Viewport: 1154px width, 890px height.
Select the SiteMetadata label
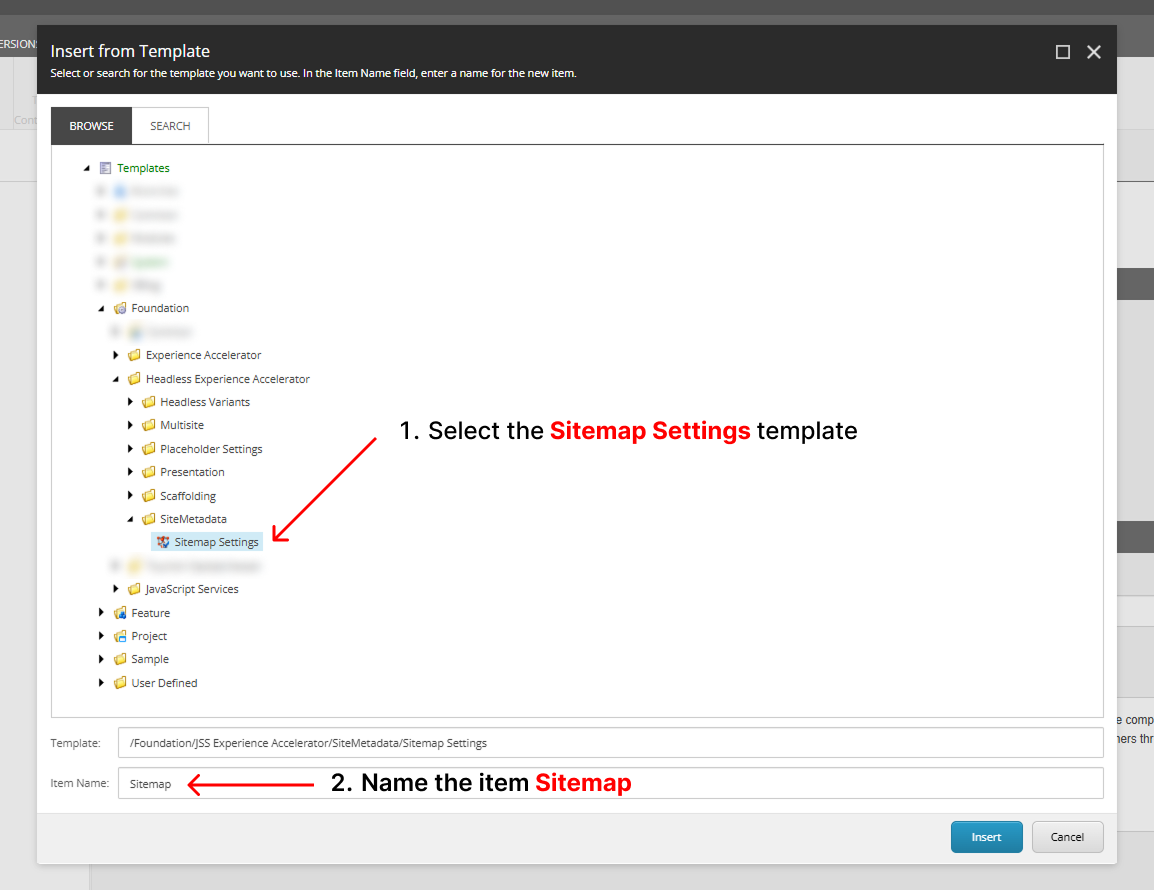(x=194, y=519)
